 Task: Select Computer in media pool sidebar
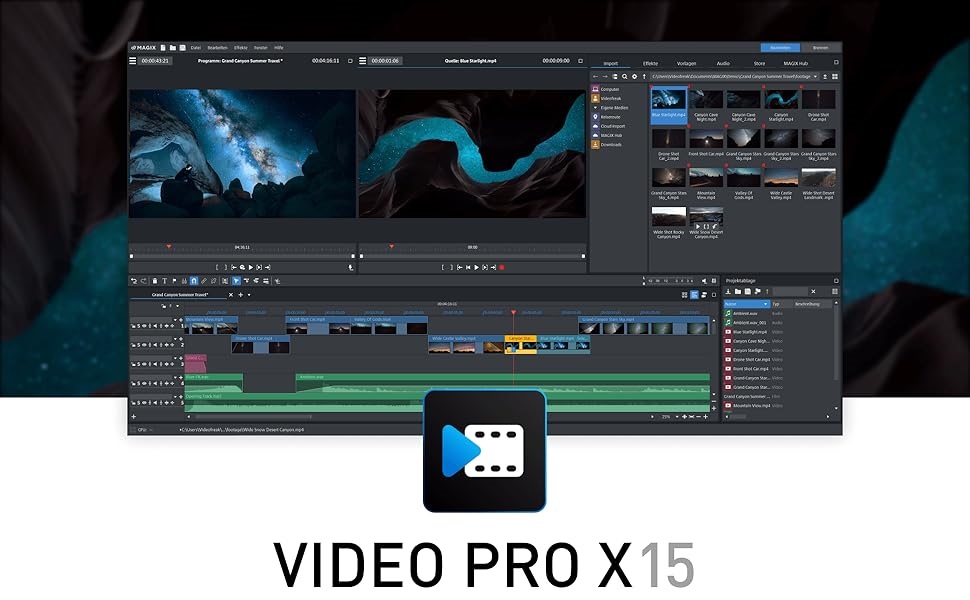pos(606,89)
